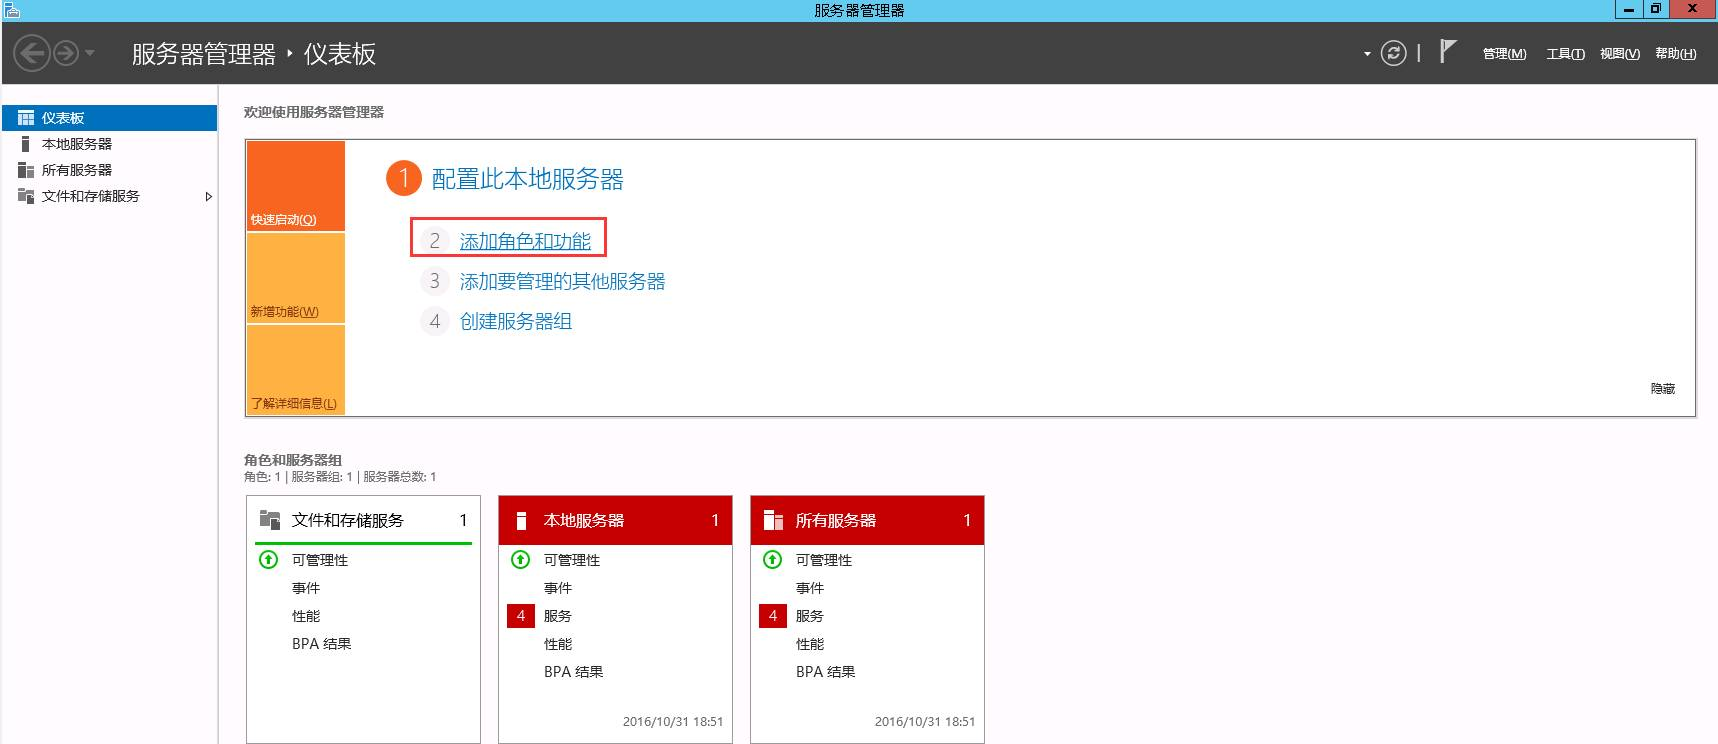Open the red 所有服务器 tile header
The width and height of the screenshot is (1718, 744).
point(867,520)
